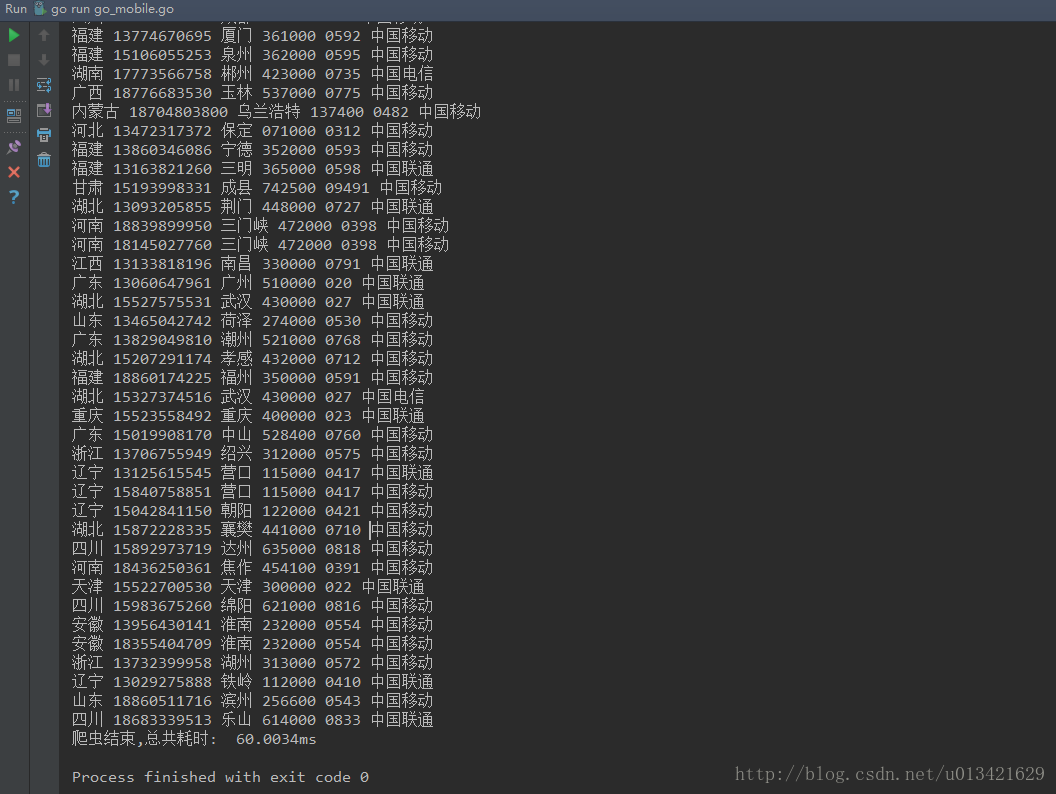
Task: Click the 山东 18860511716 滨州 line
Action: click(x=252, y=701)
